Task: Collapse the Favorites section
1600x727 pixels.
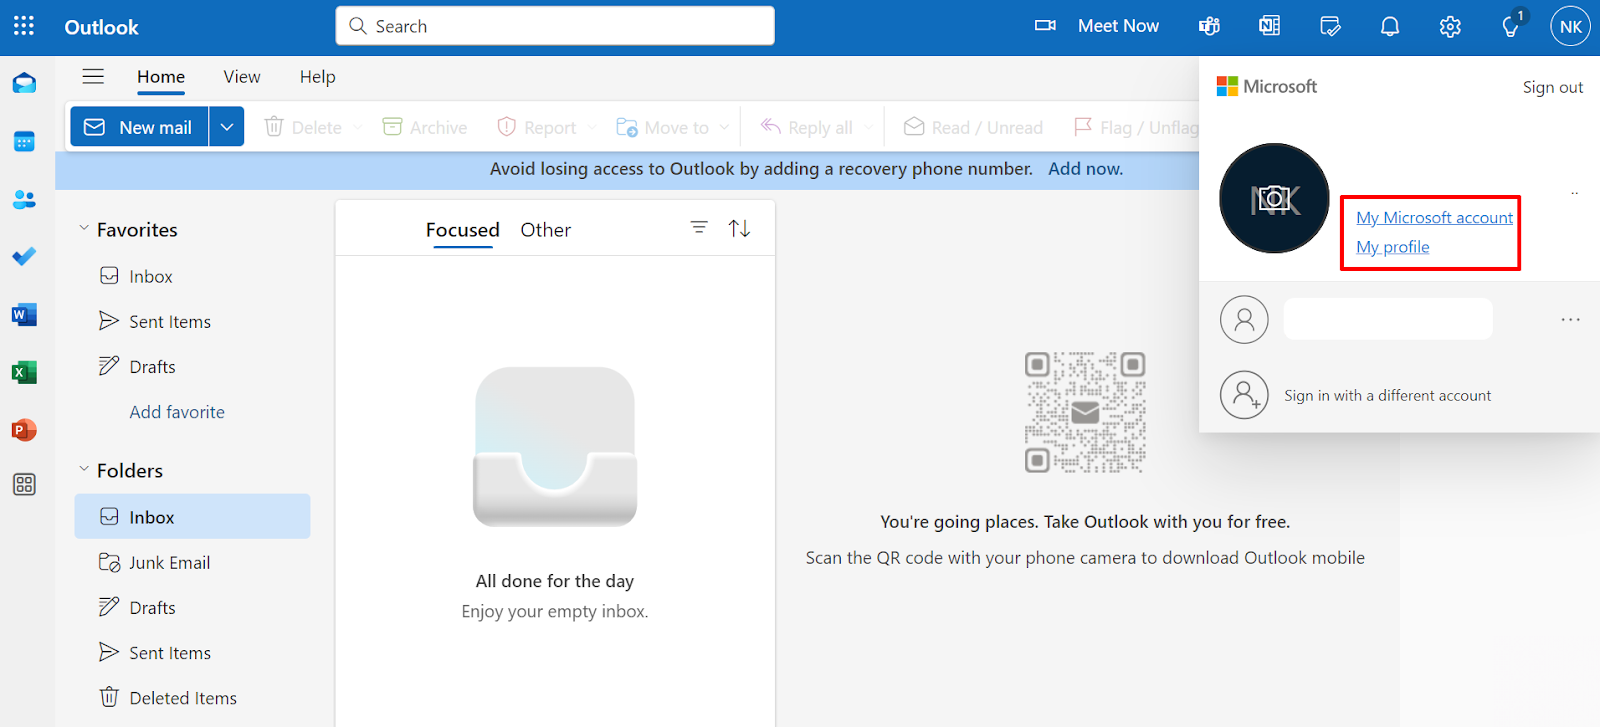Action: click(84, 229)
